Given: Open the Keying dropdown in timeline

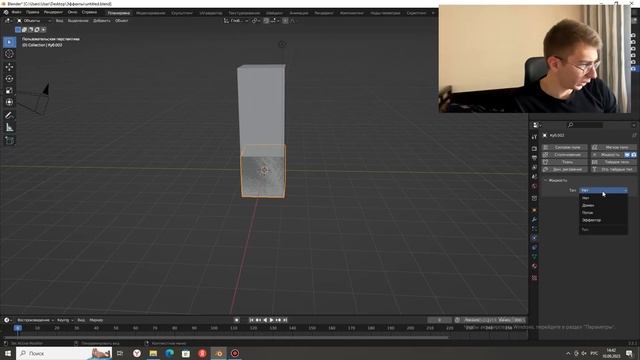Looking at the screenshot, I should 65,320.
